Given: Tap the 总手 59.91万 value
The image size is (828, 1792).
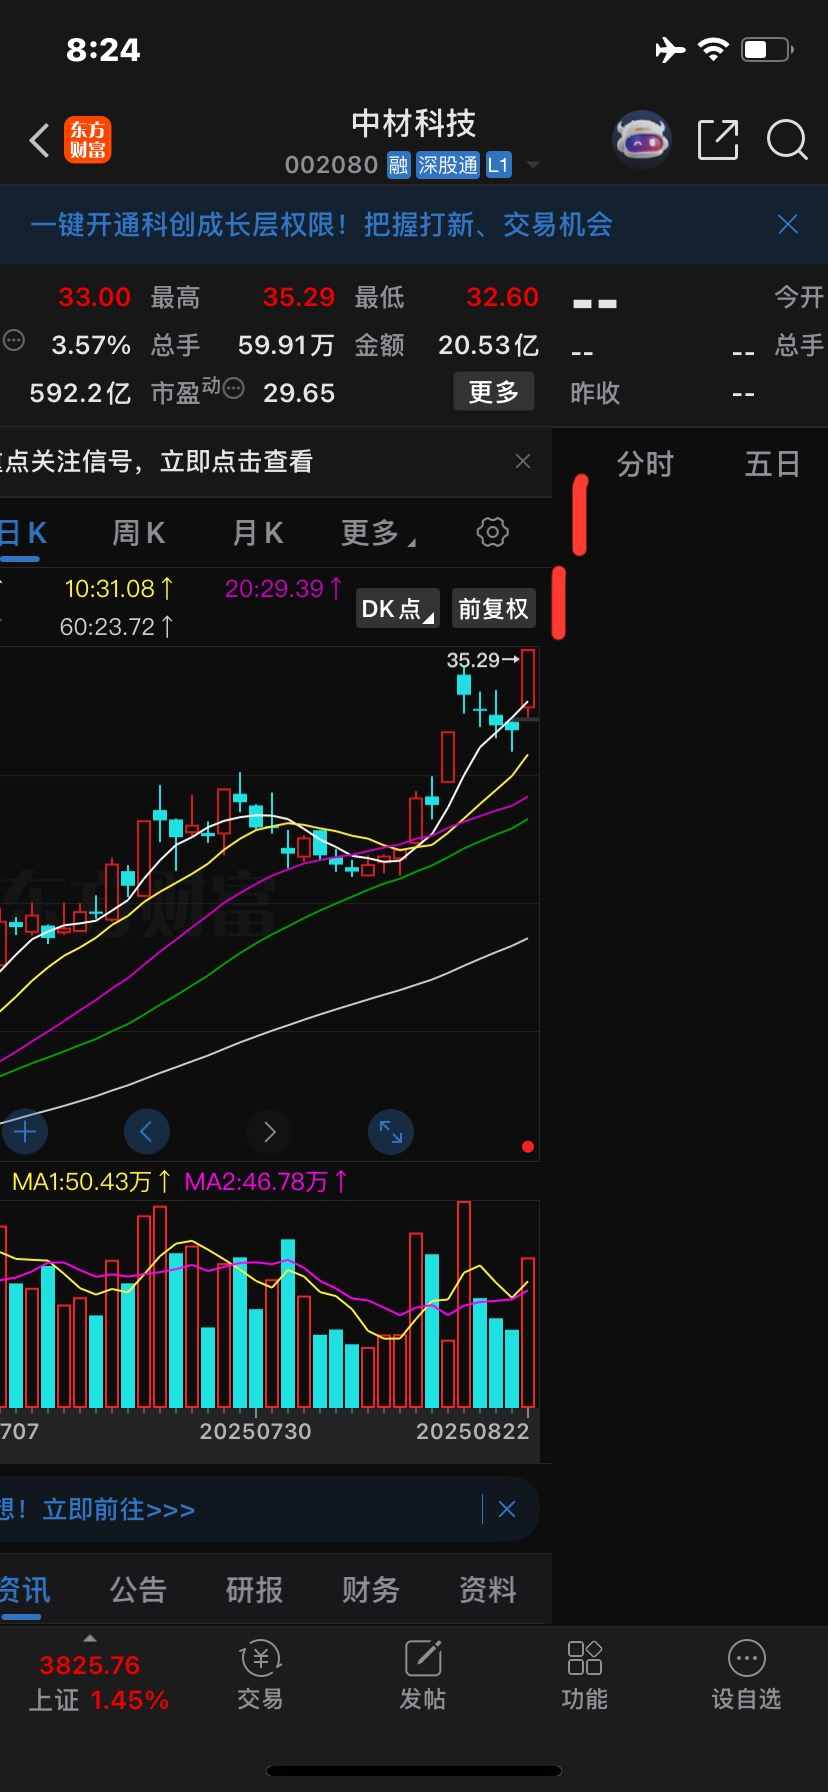Looking at the screenshot, I should pos(286,345).
